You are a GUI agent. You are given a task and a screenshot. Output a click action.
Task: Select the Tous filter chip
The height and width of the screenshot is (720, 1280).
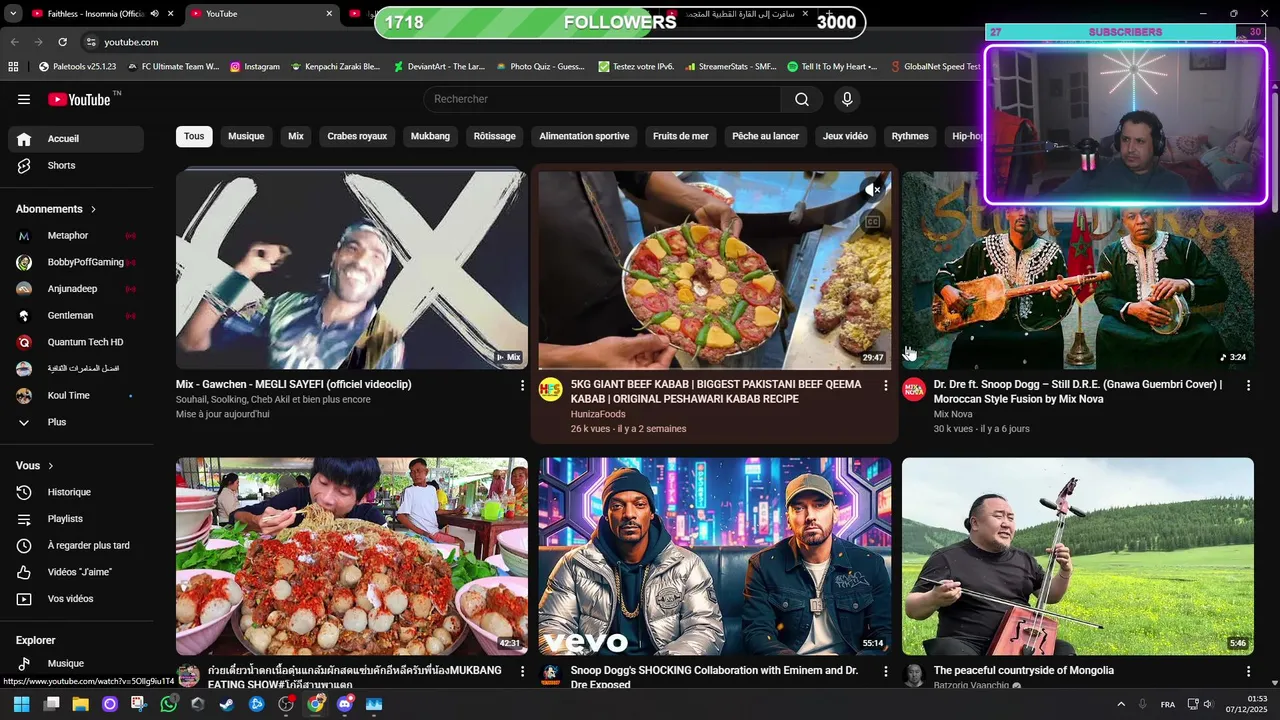[x=194, y=136]
